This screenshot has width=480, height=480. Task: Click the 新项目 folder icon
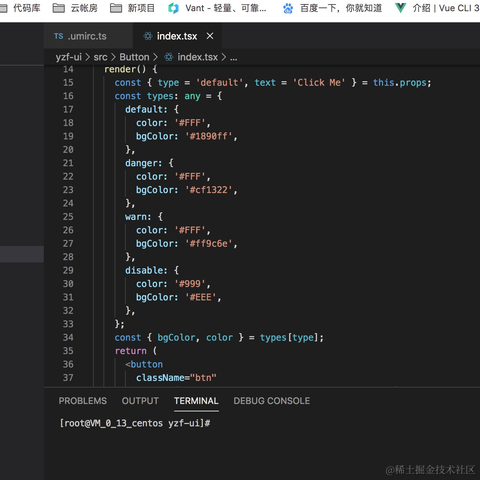coord(116,8)
